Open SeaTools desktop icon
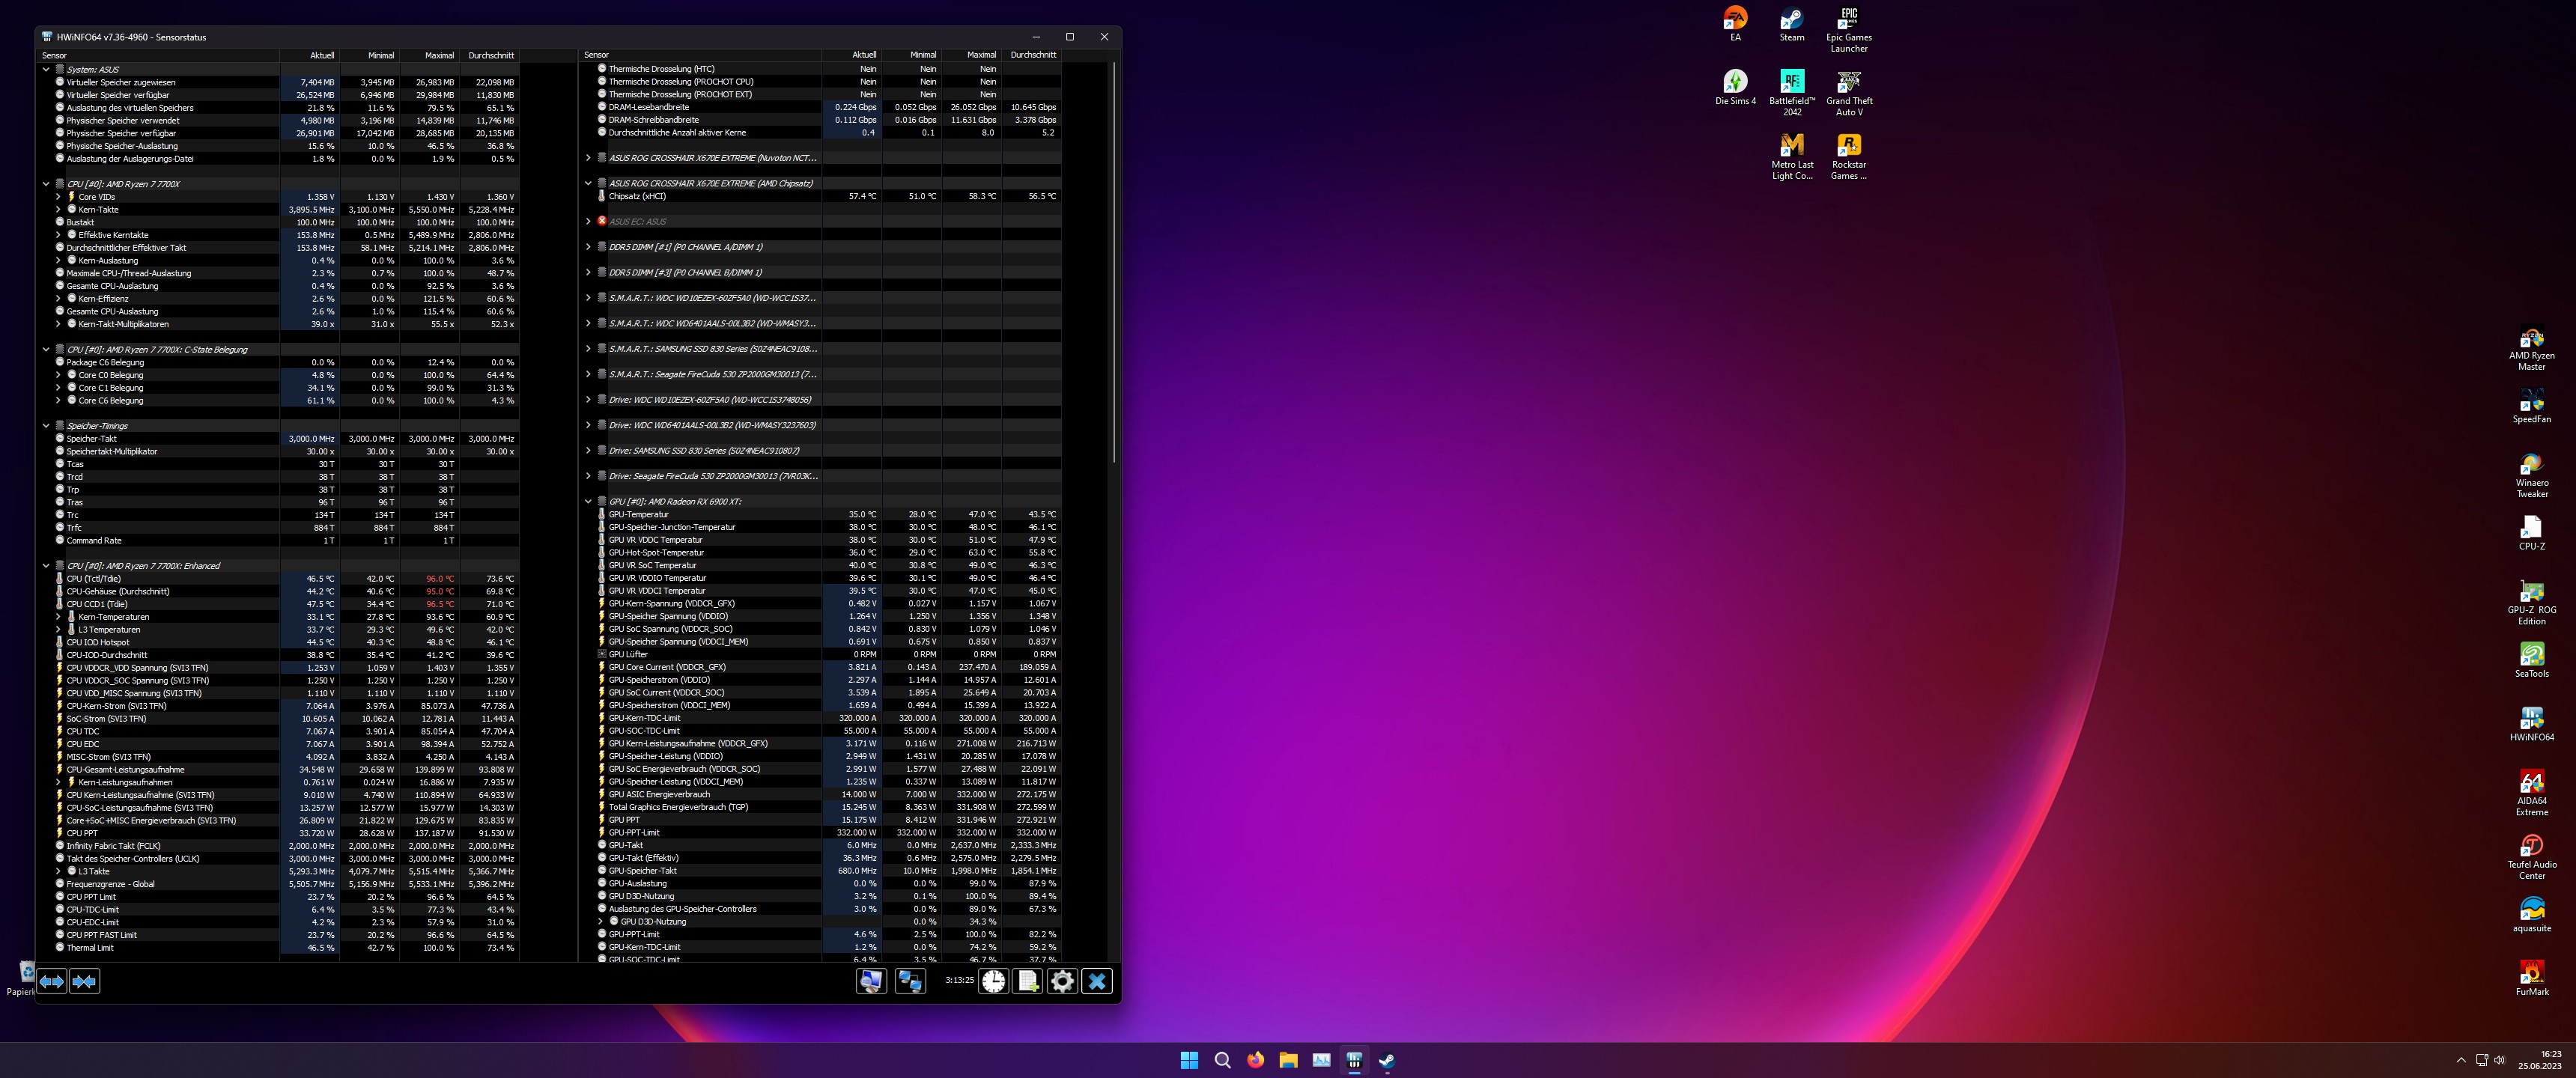 point(2532,660)
